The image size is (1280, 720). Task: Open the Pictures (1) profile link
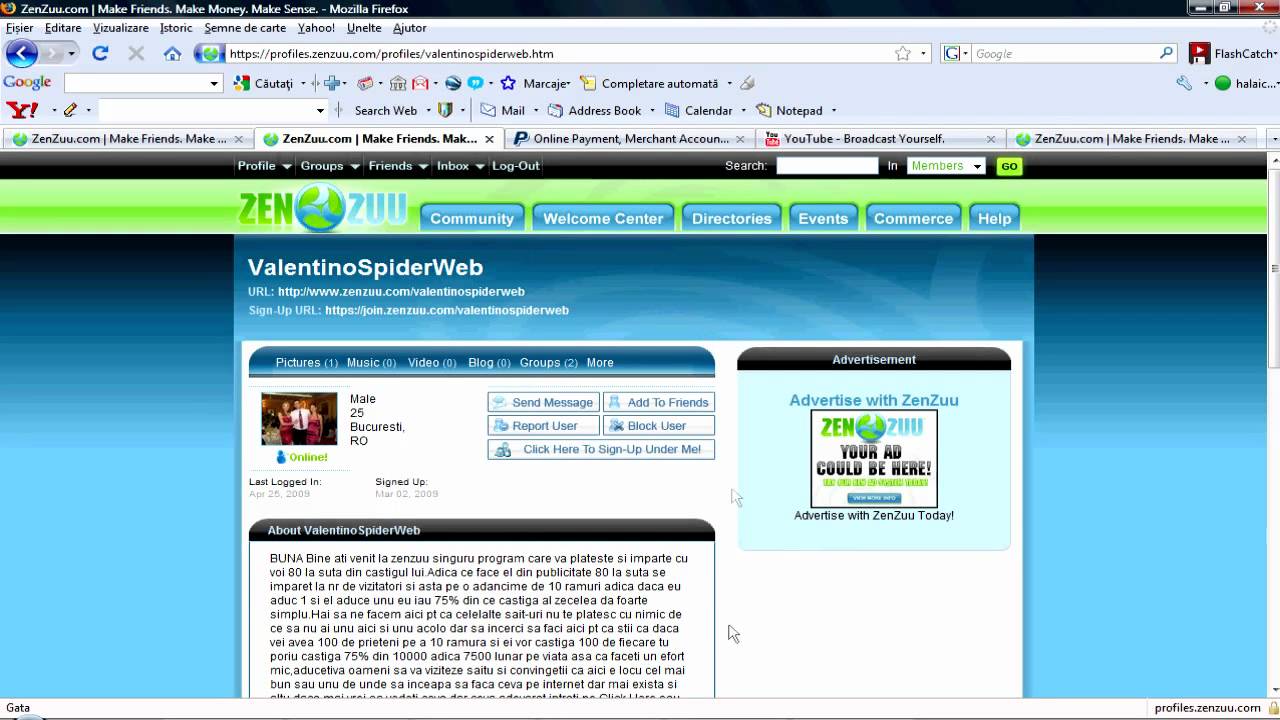click(x=306, y=363)
